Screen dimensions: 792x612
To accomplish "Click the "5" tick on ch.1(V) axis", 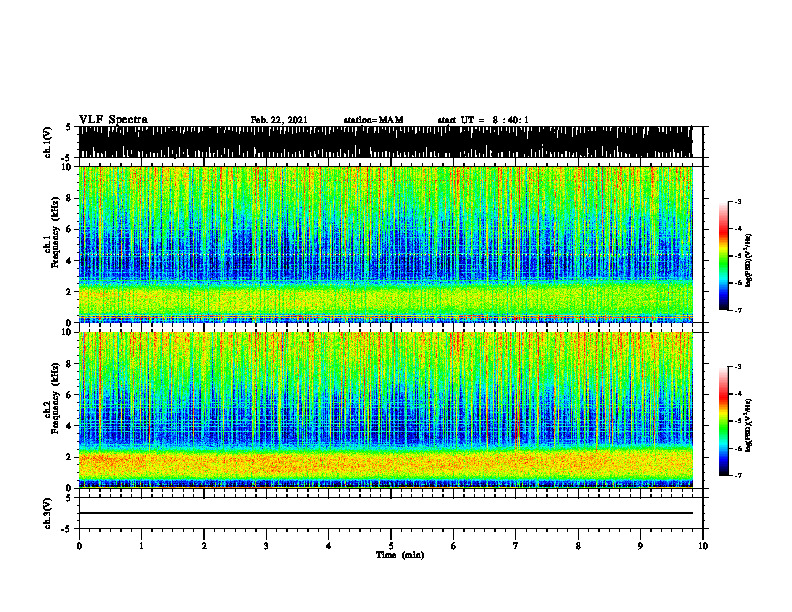I will coord(68,127).
